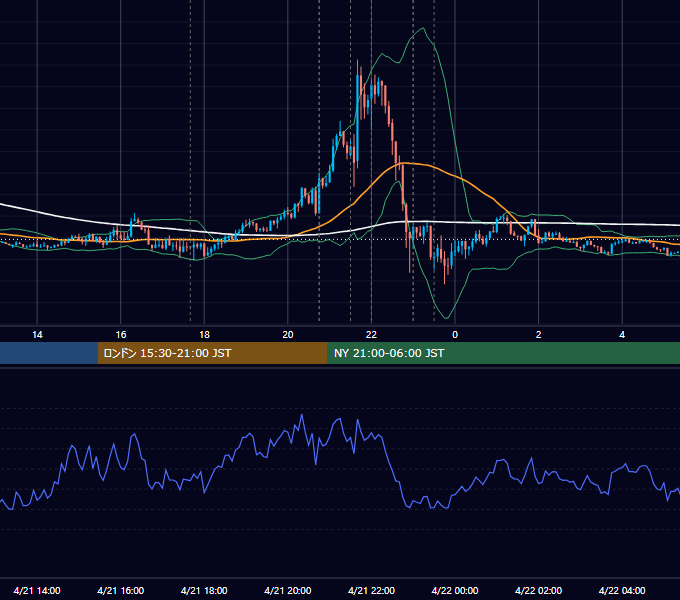Click hour label 0 on price chart axis
Image resolution: width=680 pixels, height=600 pixels.
455,335
